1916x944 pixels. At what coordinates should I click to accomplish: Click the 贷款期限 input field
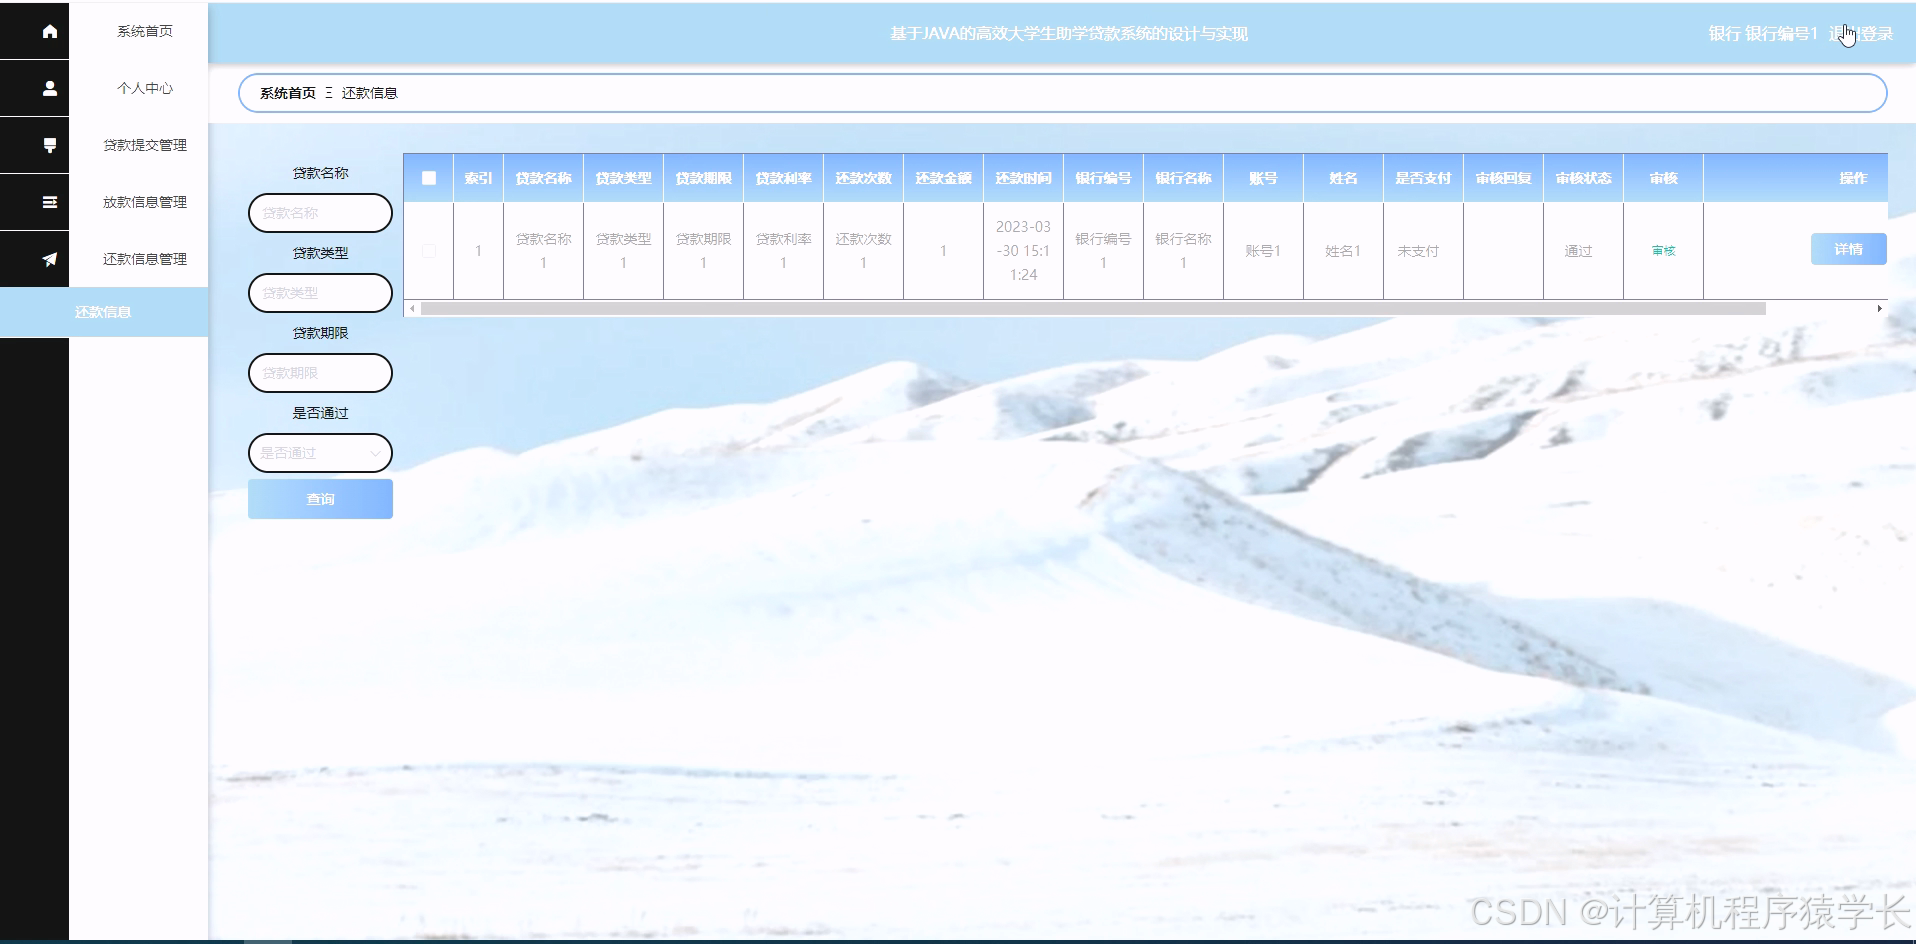click(320, 373)
